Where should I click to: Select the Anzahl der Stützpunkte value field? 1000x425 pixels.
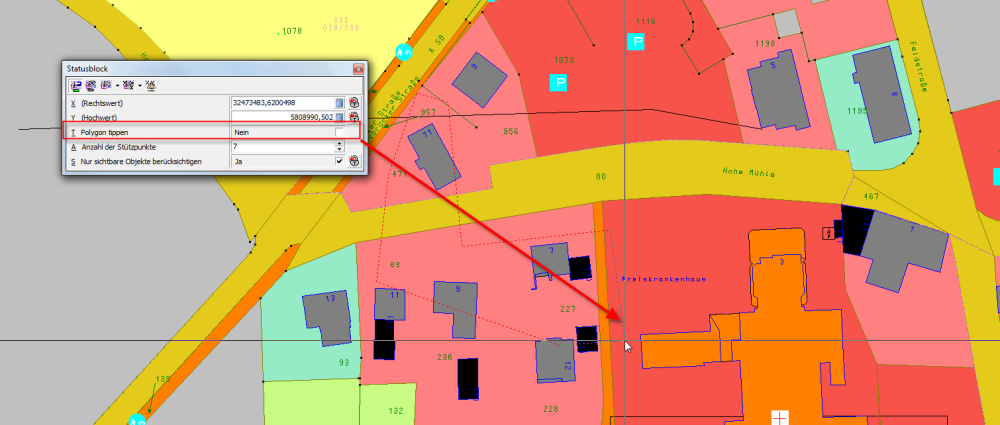click(280, 146)
